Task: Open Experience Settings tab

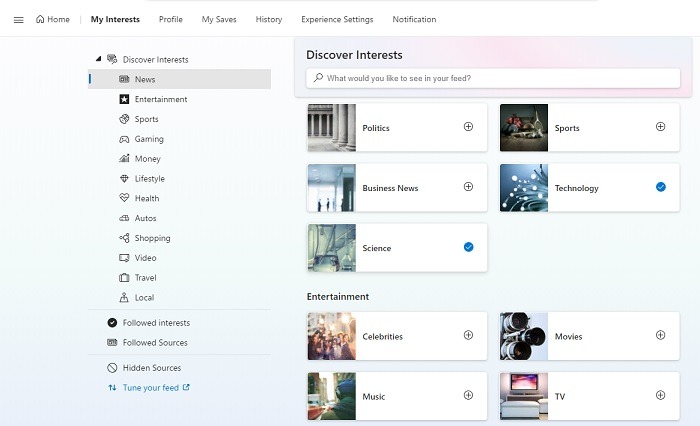Action: [x=337, y=19]
